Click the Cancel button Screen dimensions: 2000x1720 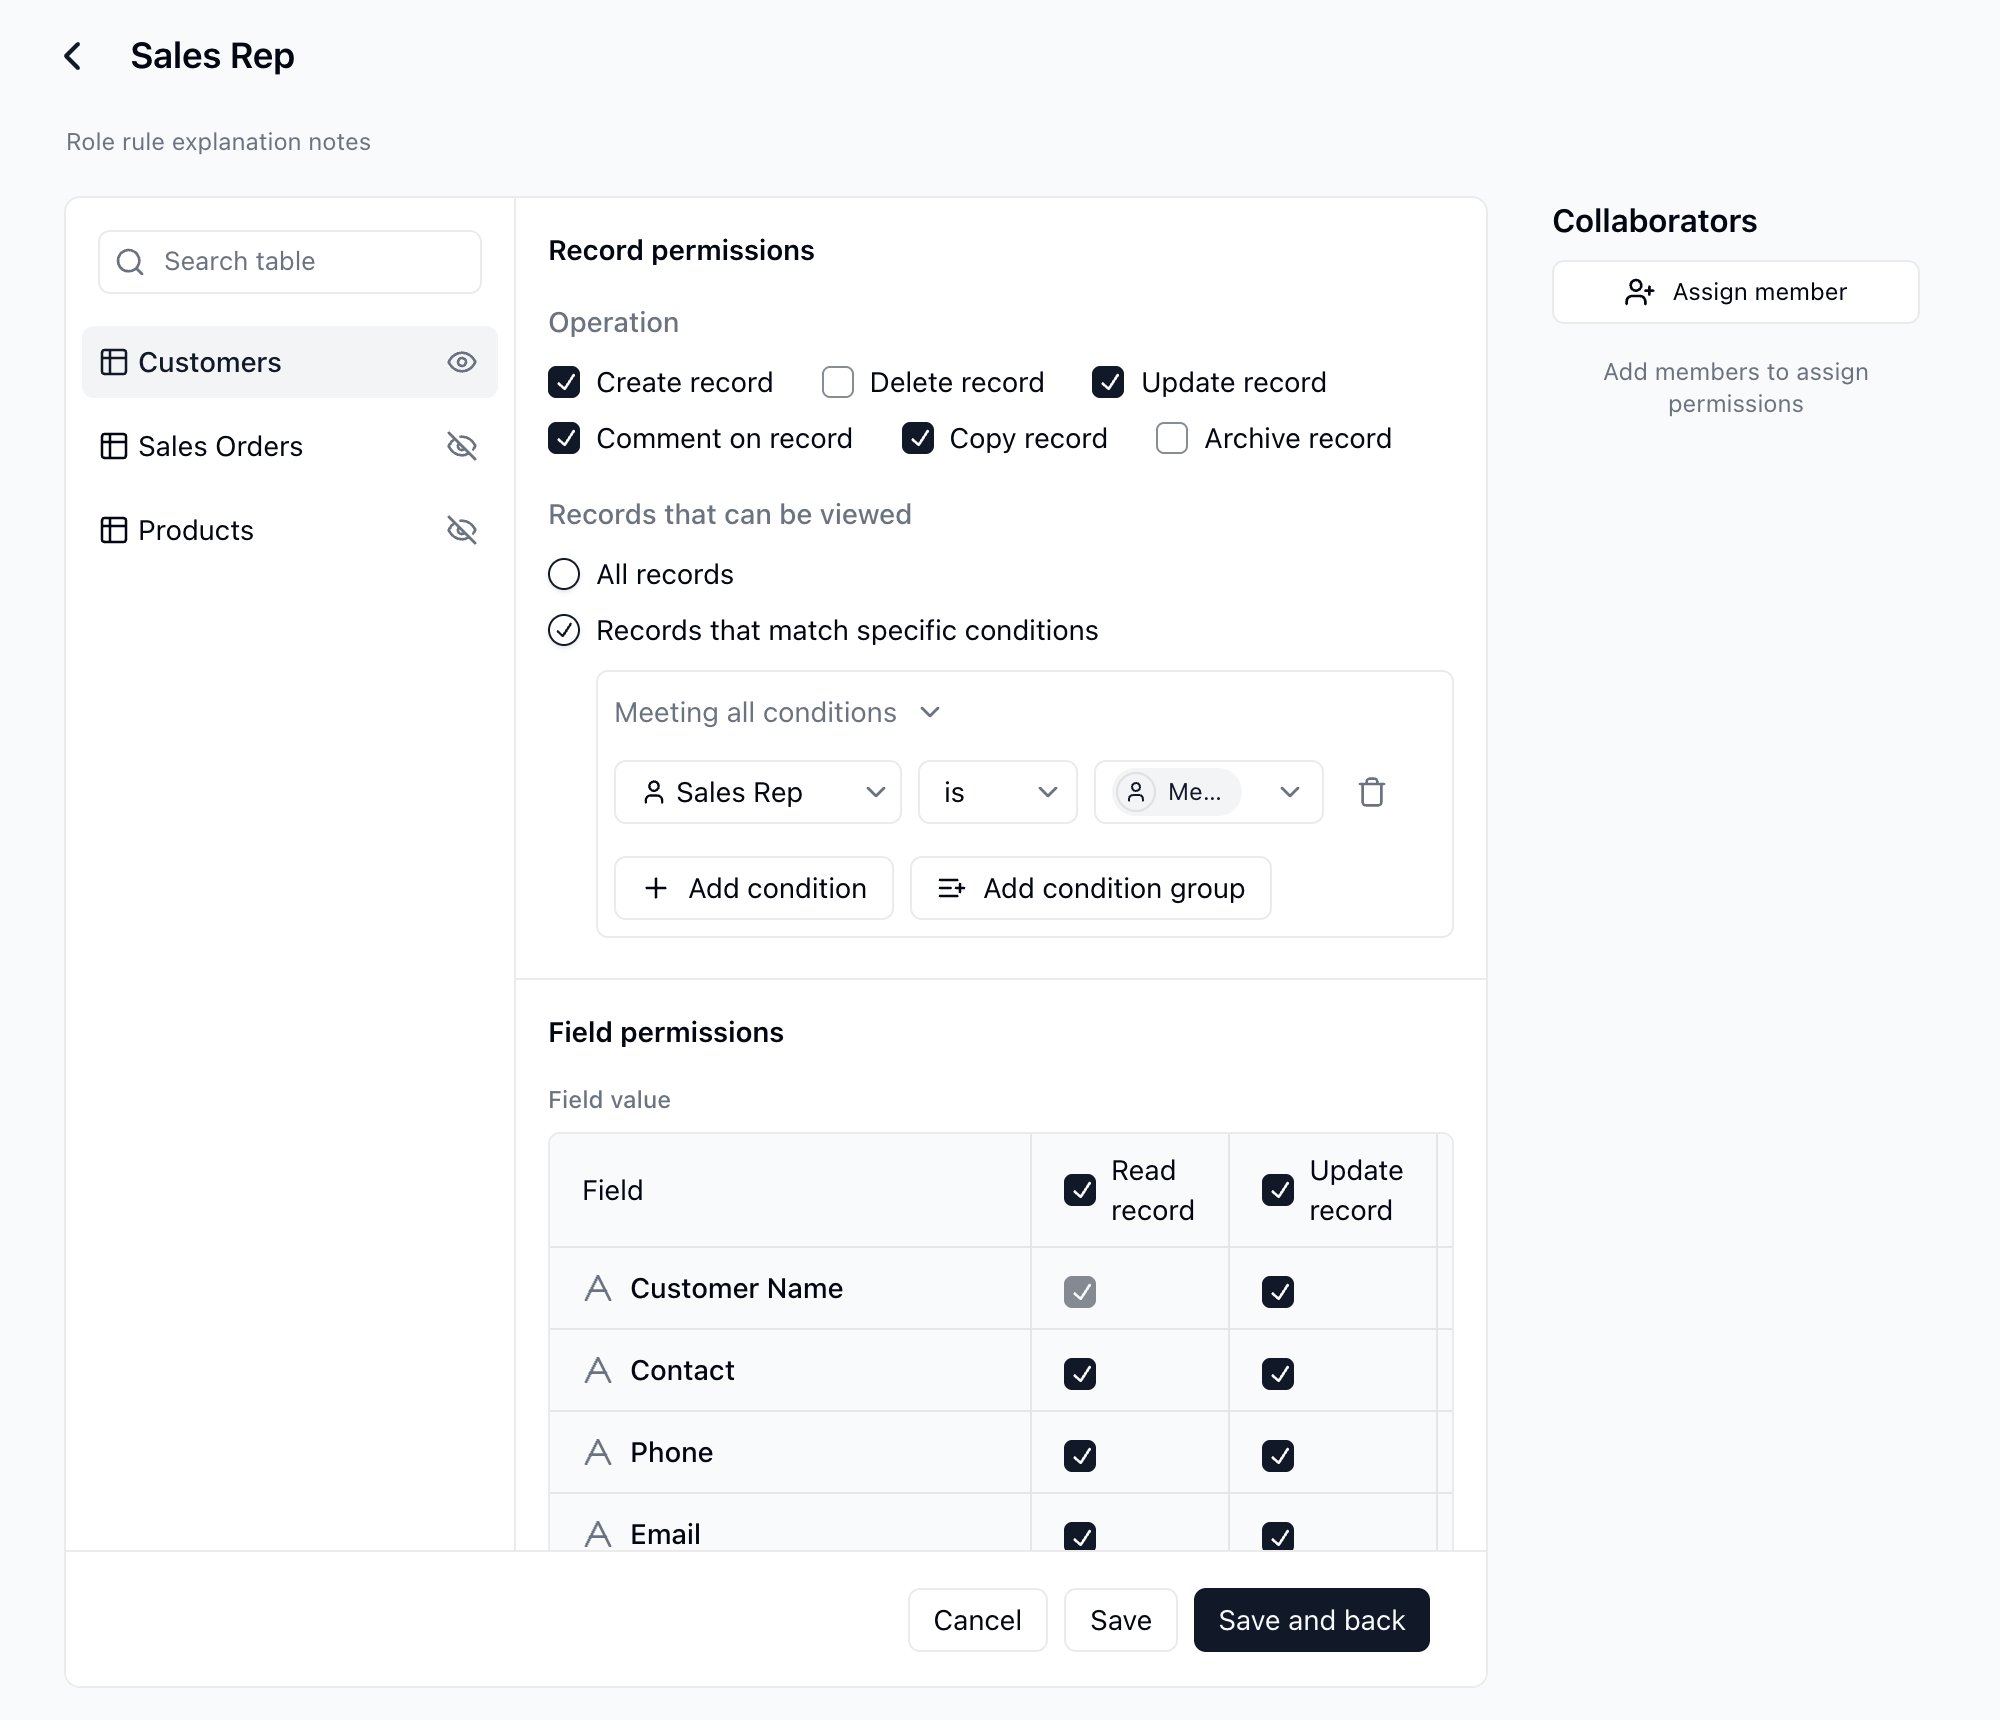978,1620
